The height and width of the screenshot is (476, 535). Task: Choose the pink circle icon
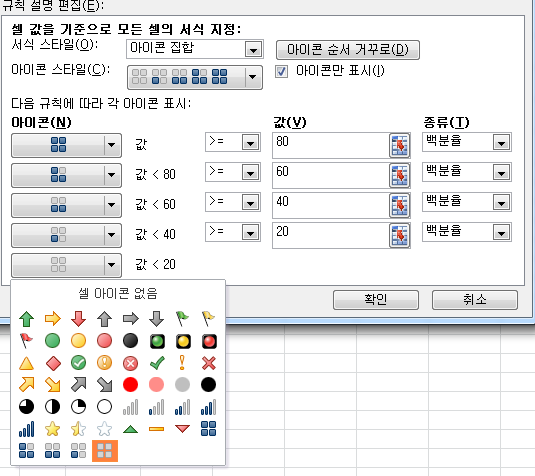157,385
